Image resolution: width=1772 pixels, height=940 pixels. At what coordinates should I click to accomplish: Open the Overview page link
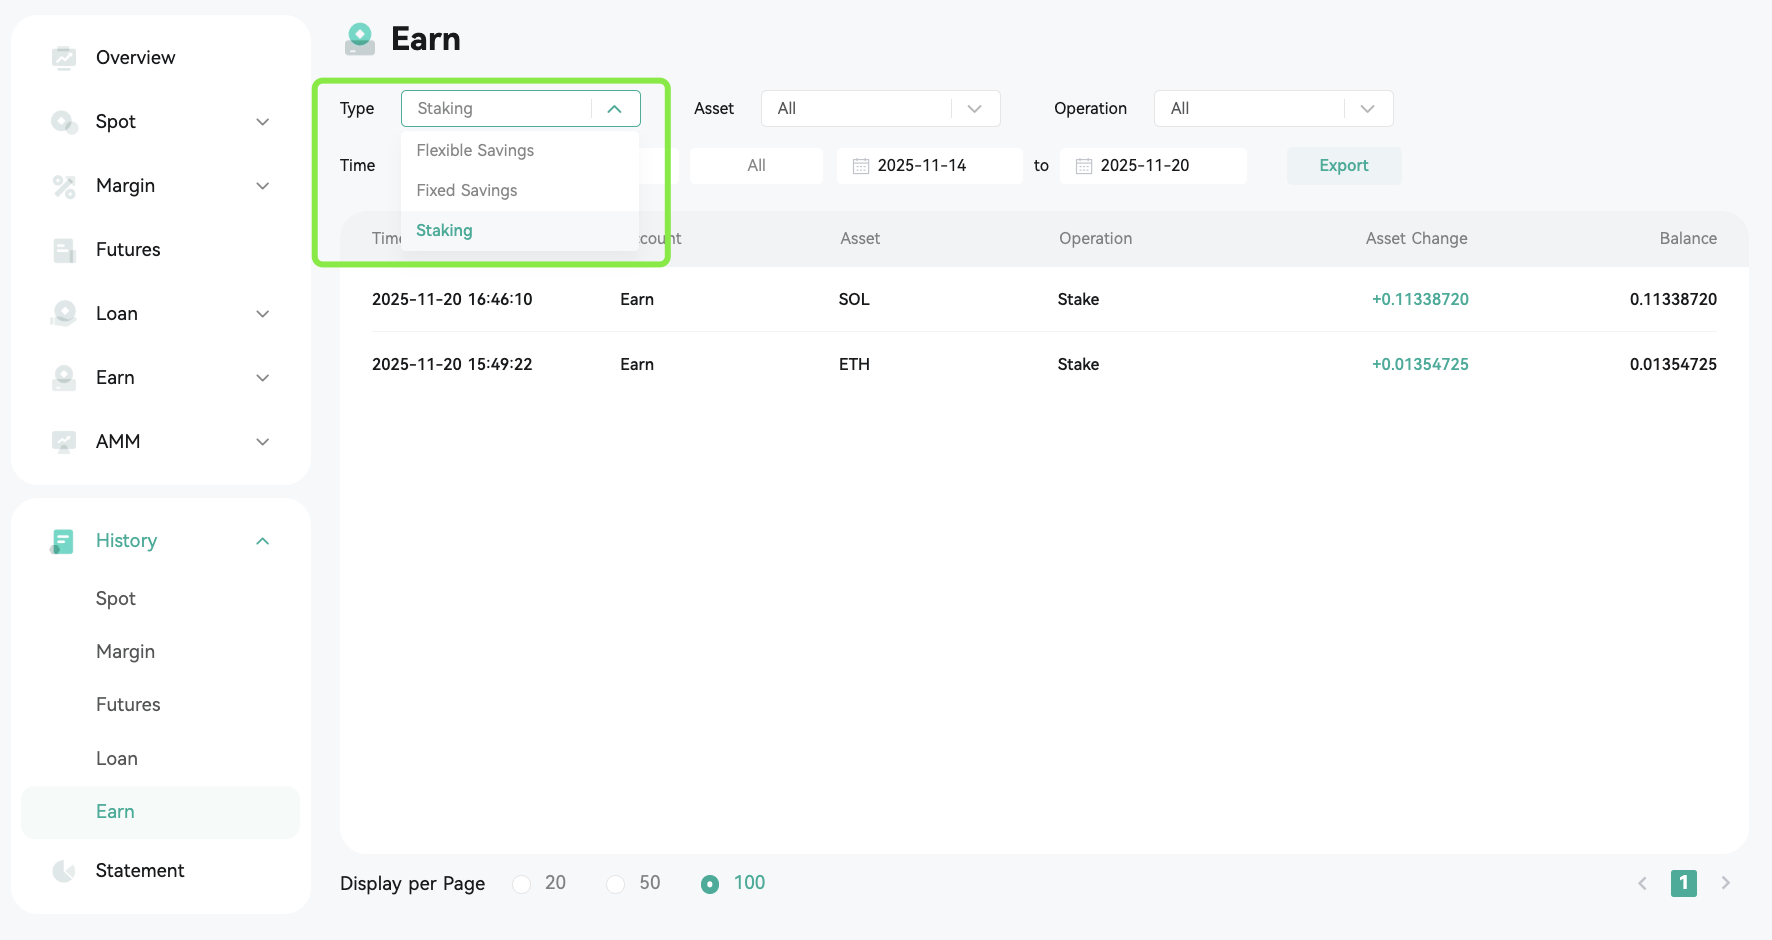pos(135,58)
